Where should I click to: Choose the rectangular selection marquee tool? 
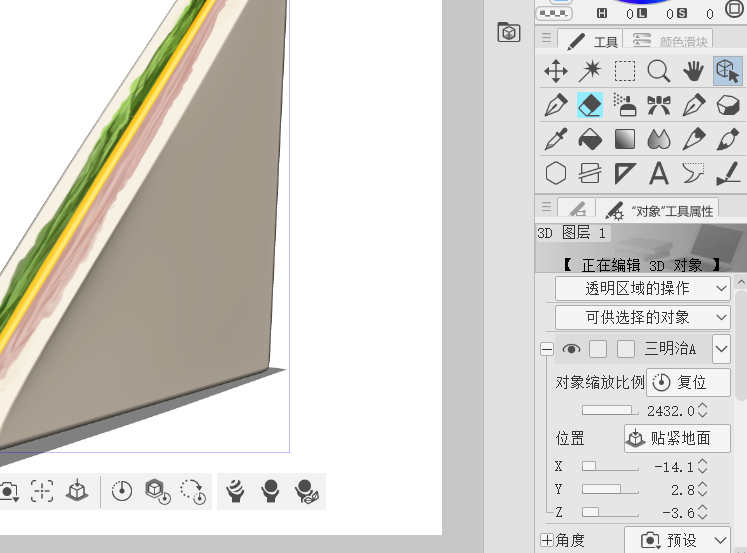tap(625, 71)
